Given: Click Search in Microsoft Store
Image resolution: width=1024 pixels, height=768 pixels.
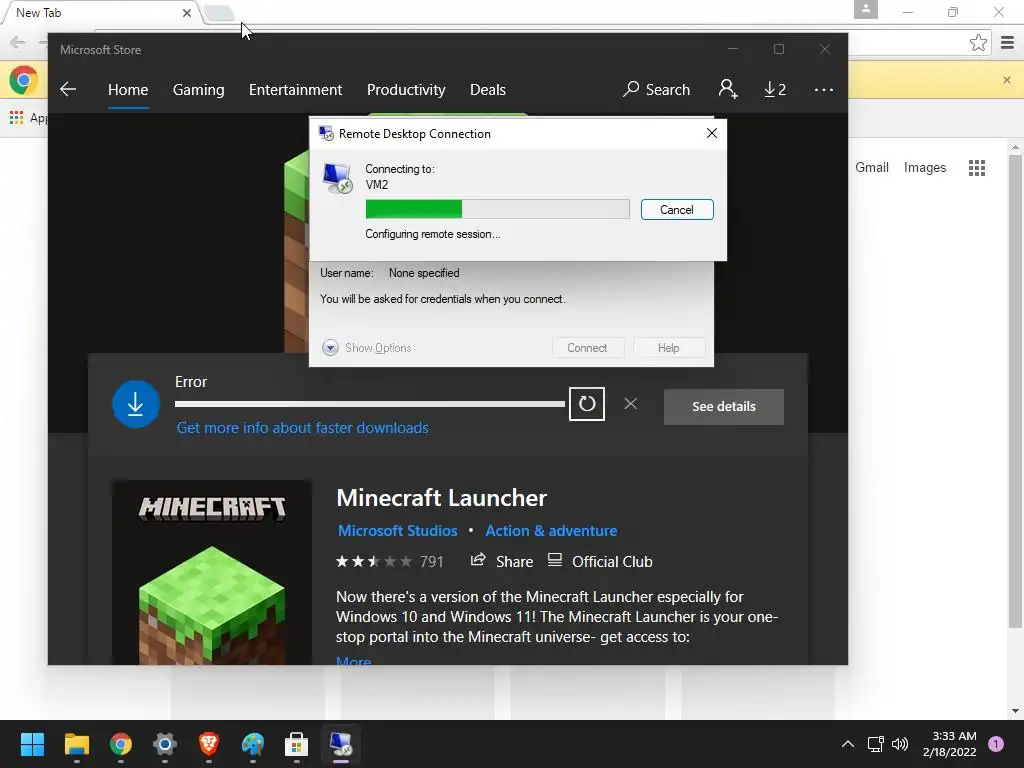Looking at the screenshot, I should [x=656, y=89].
